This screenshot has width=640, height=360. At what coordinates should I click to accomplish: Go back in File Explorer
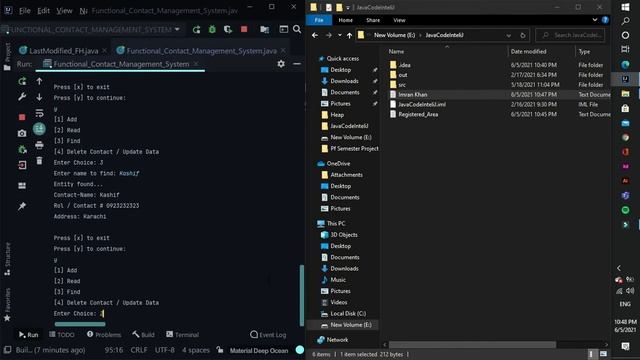(x=315, y=35)
